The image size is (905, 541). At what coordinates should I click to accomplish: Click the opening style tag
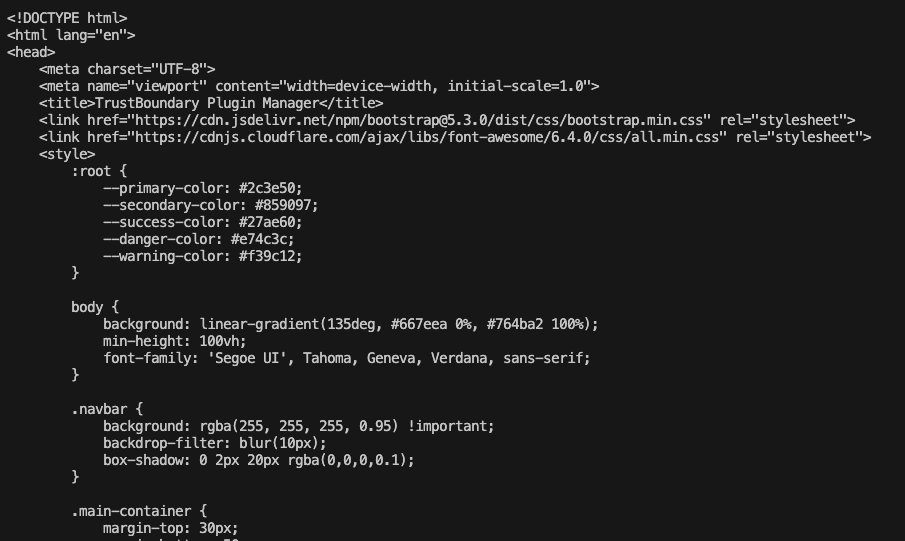click(x=67, y=154)
